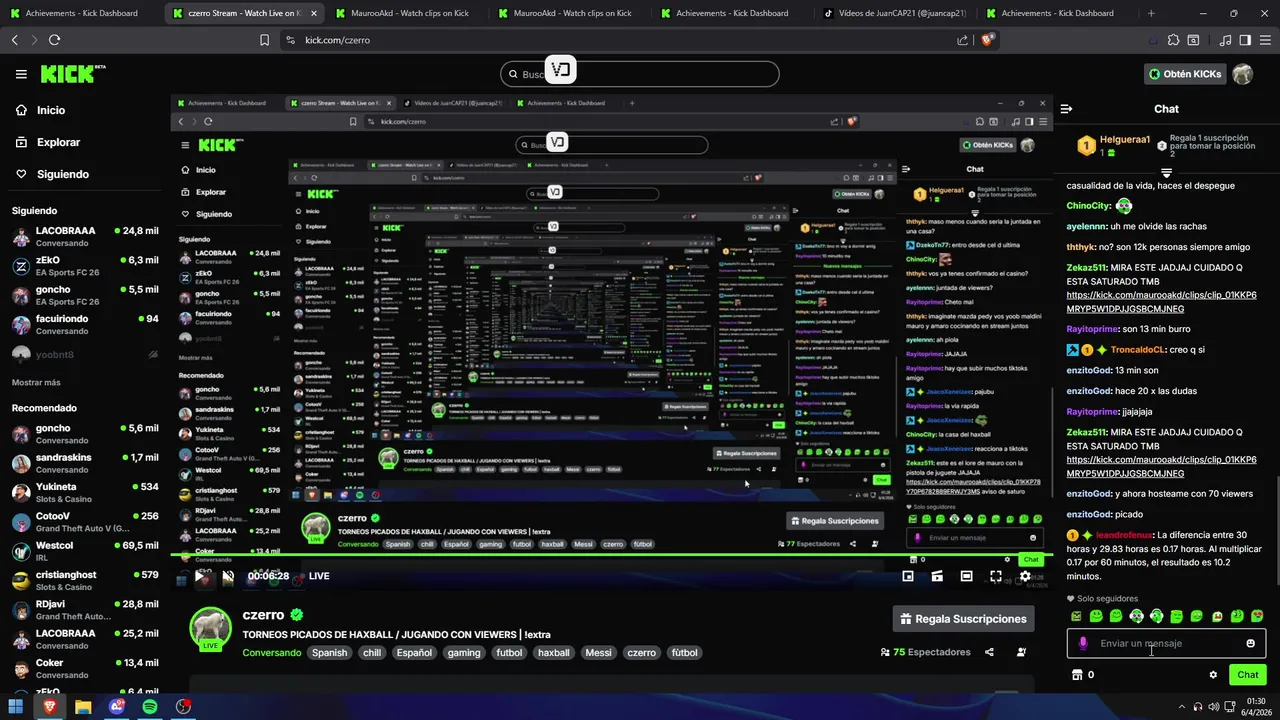Go to Inicio in Kick sidebar
1280x720 pixels.
(40, 110)
